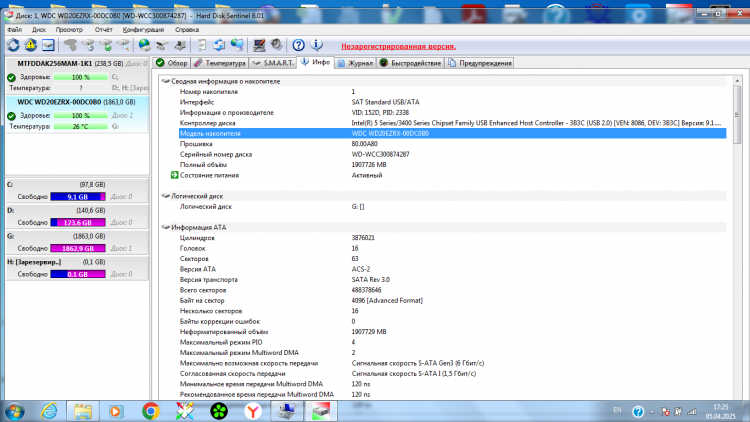Open Windows Explorer folder taskbar icon

(x=83, y=411)
